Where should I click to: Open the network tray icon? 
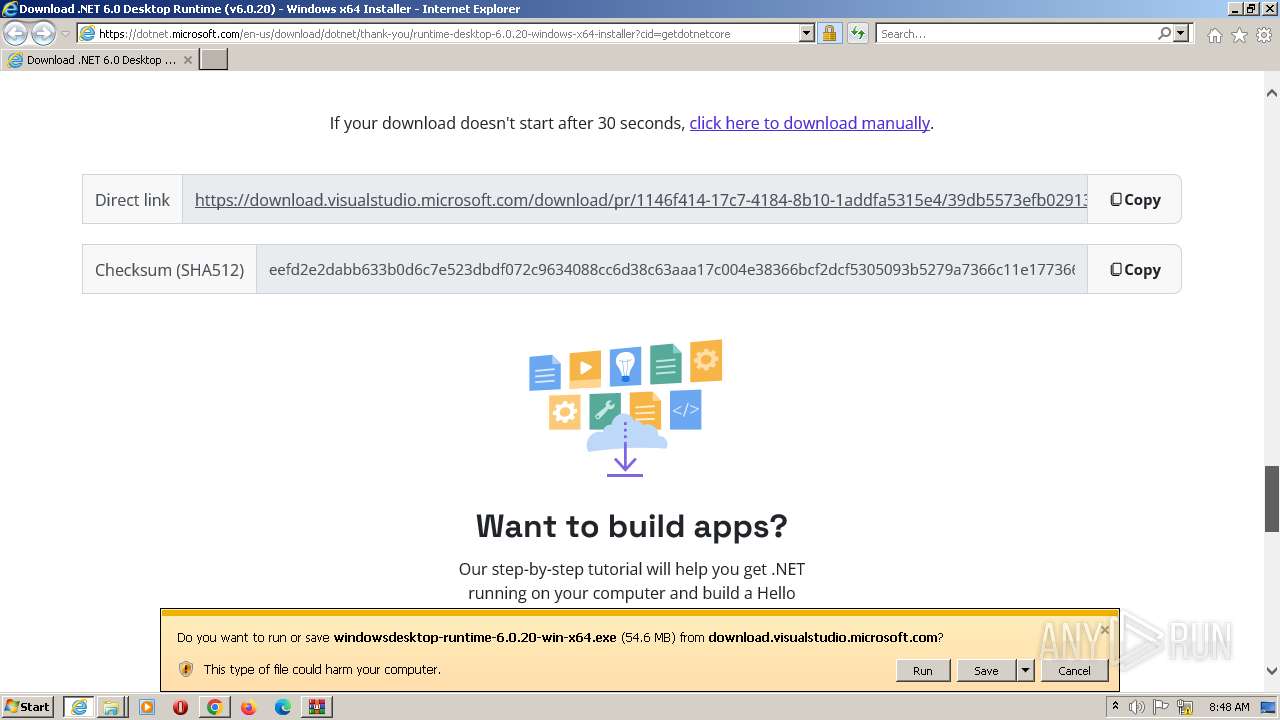[x=1185, y=707]
